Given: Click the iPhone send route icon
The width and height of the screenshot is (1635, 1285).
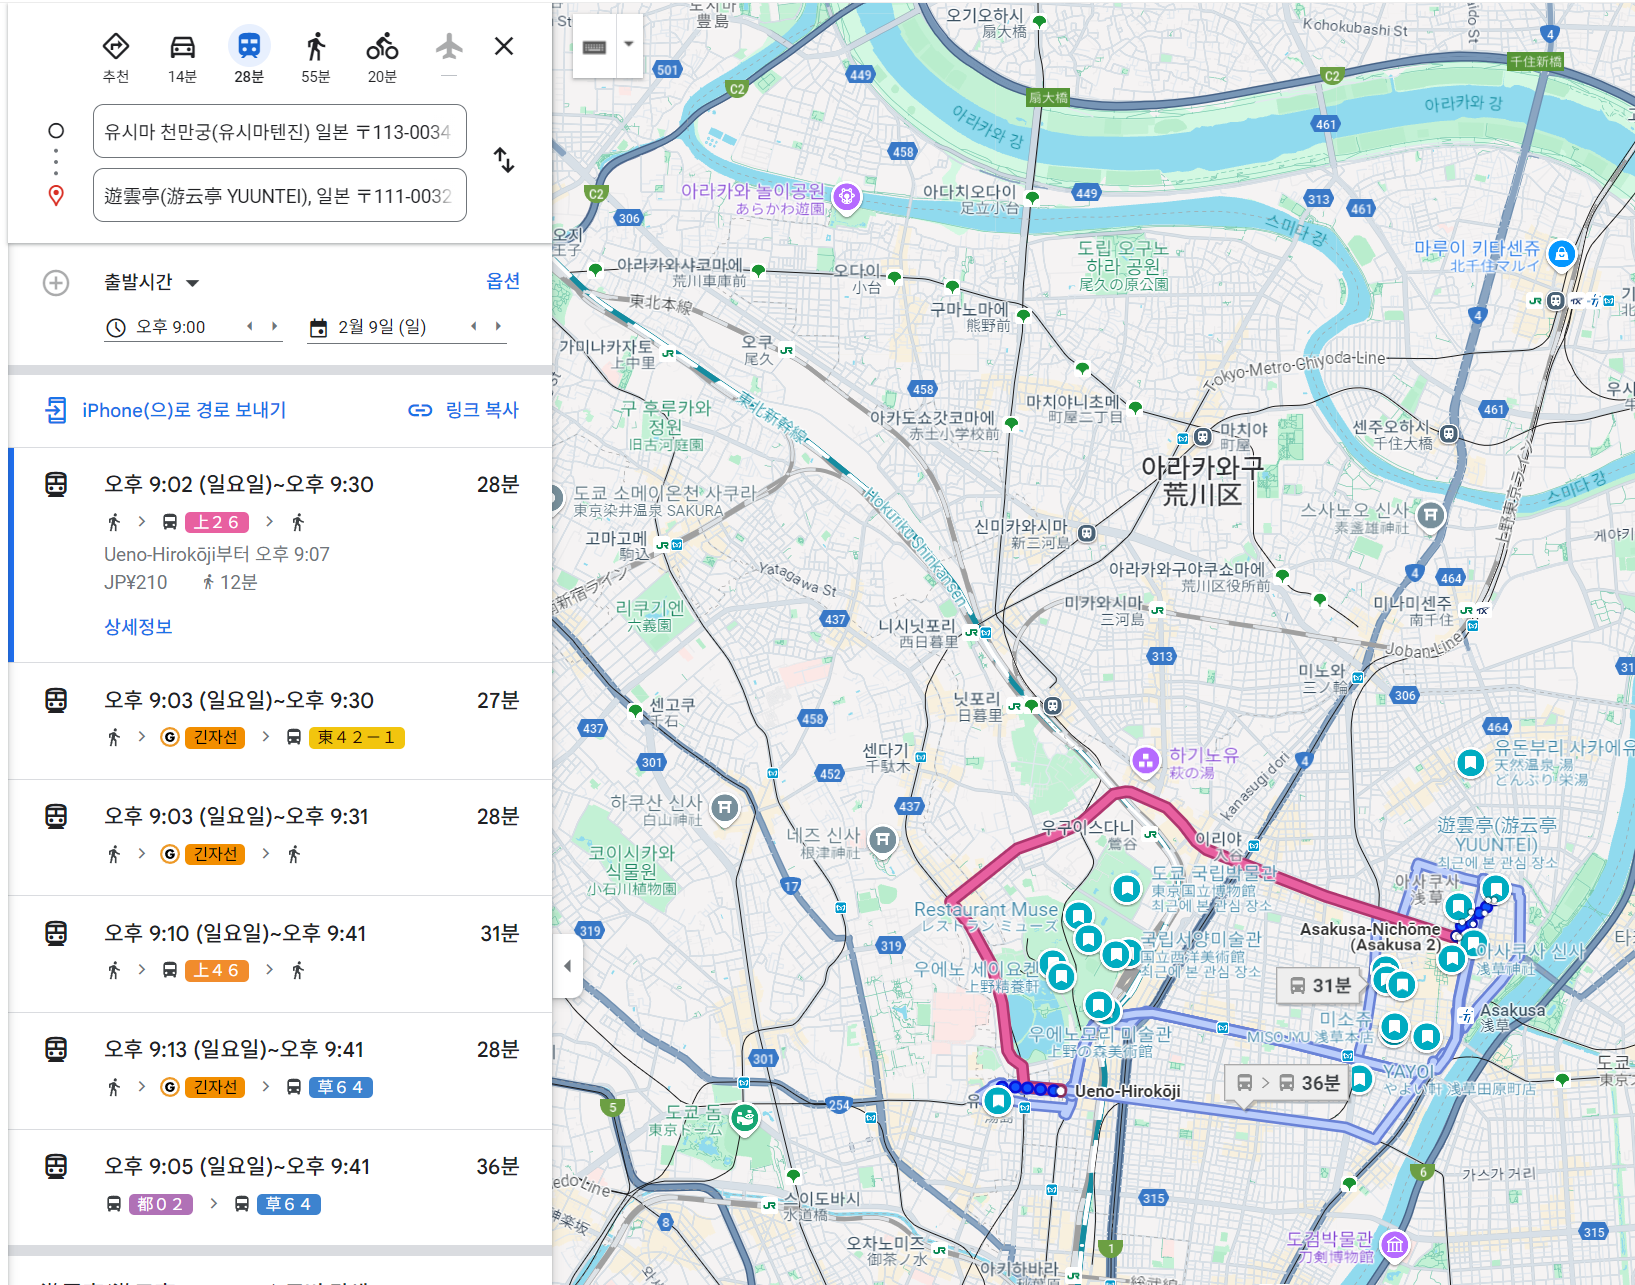Looking at the screenshot, I should pyautogui.click(x=56, y=410).
